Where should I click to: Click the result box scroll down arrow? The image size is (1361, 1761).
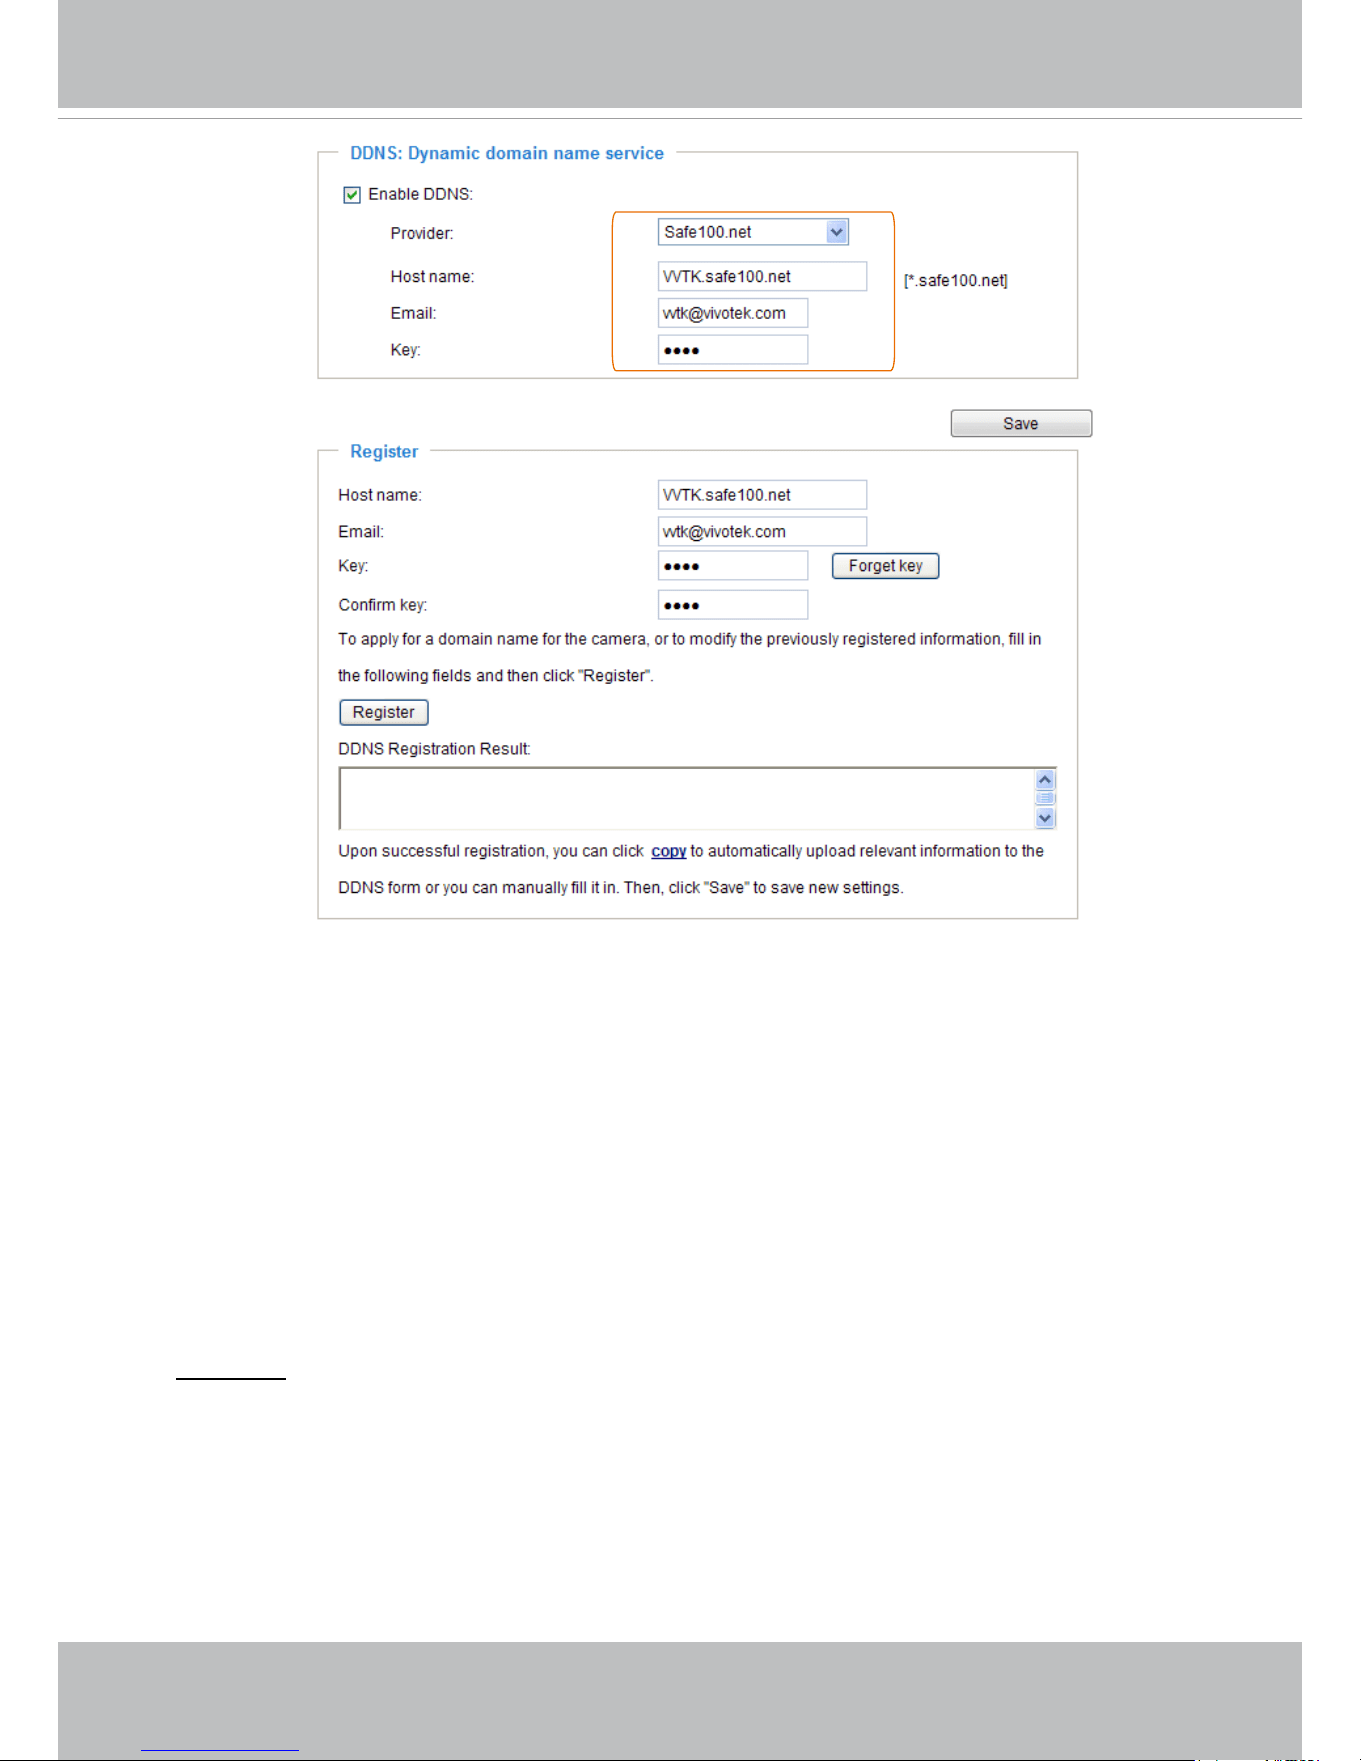tap(1046, 818)
